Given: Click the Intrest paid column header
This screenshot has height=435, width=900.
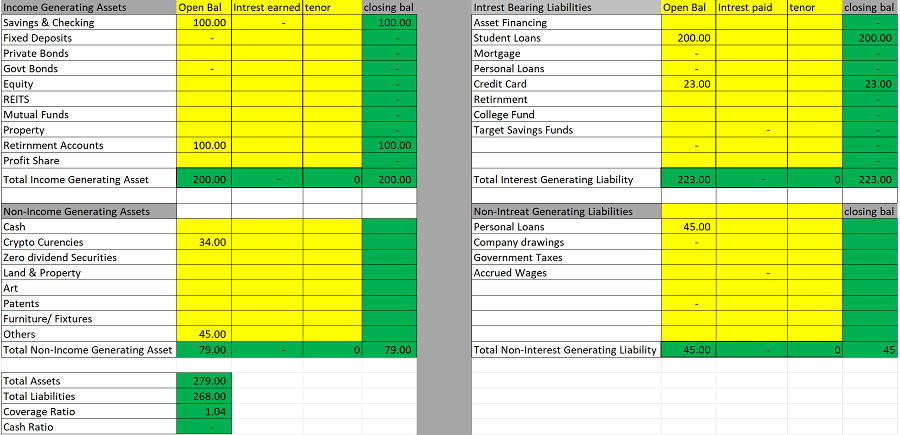Looking at the screenshot, I should [751, 7].
